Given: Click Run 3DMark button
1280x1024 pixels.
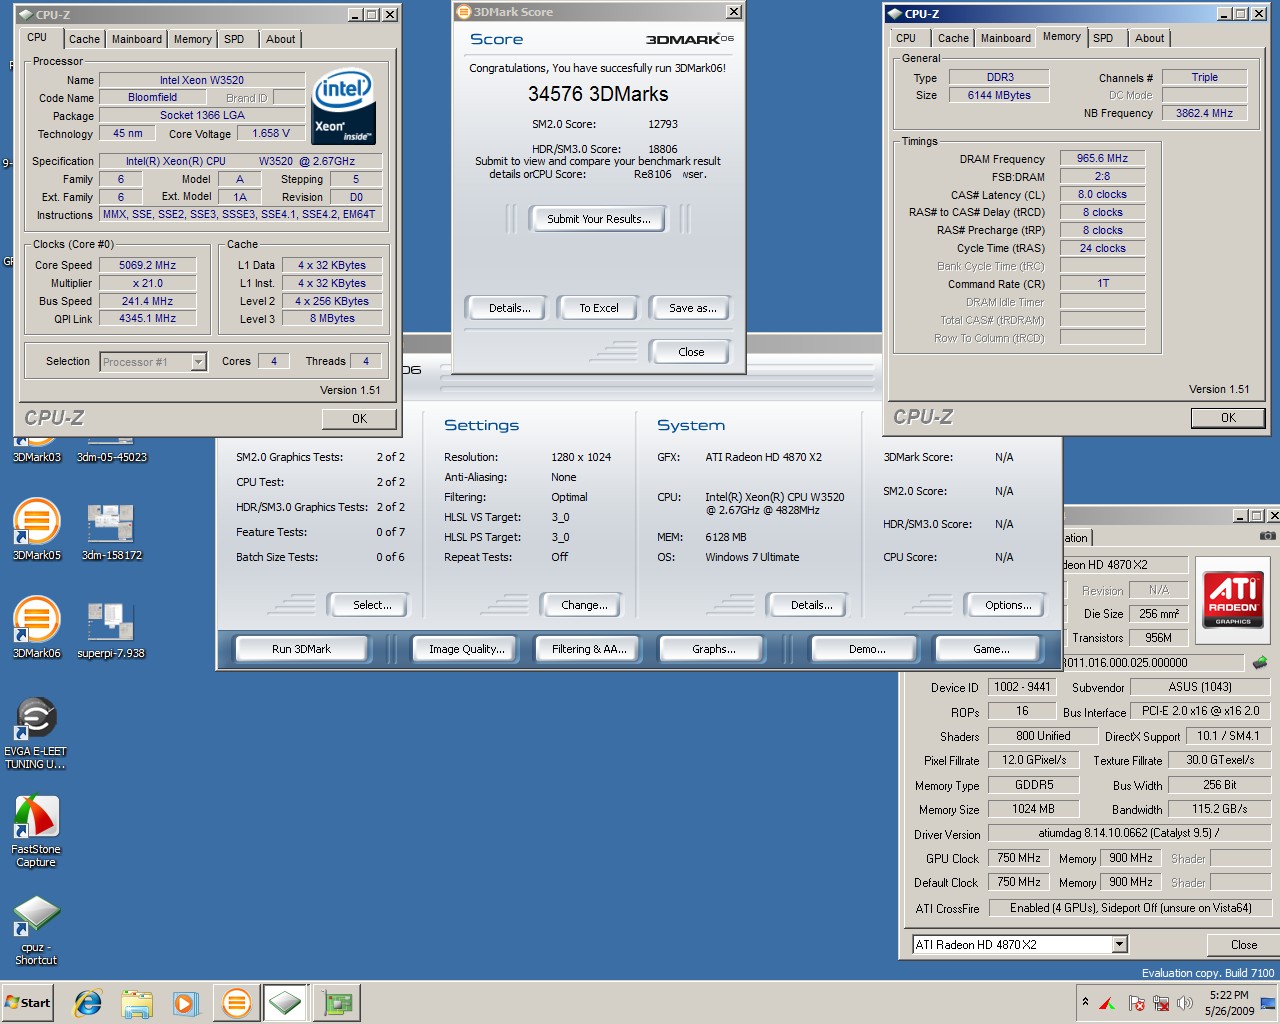Looking at the screenshot, I should [x=301, y=649].
